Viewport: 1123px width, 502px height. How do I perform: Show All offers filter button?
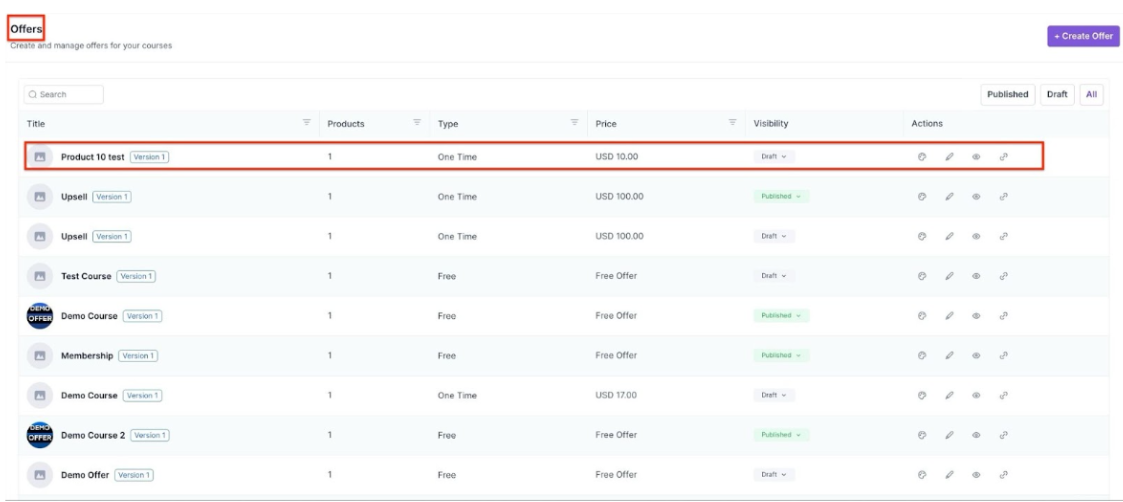click(x=1091, y=94)
